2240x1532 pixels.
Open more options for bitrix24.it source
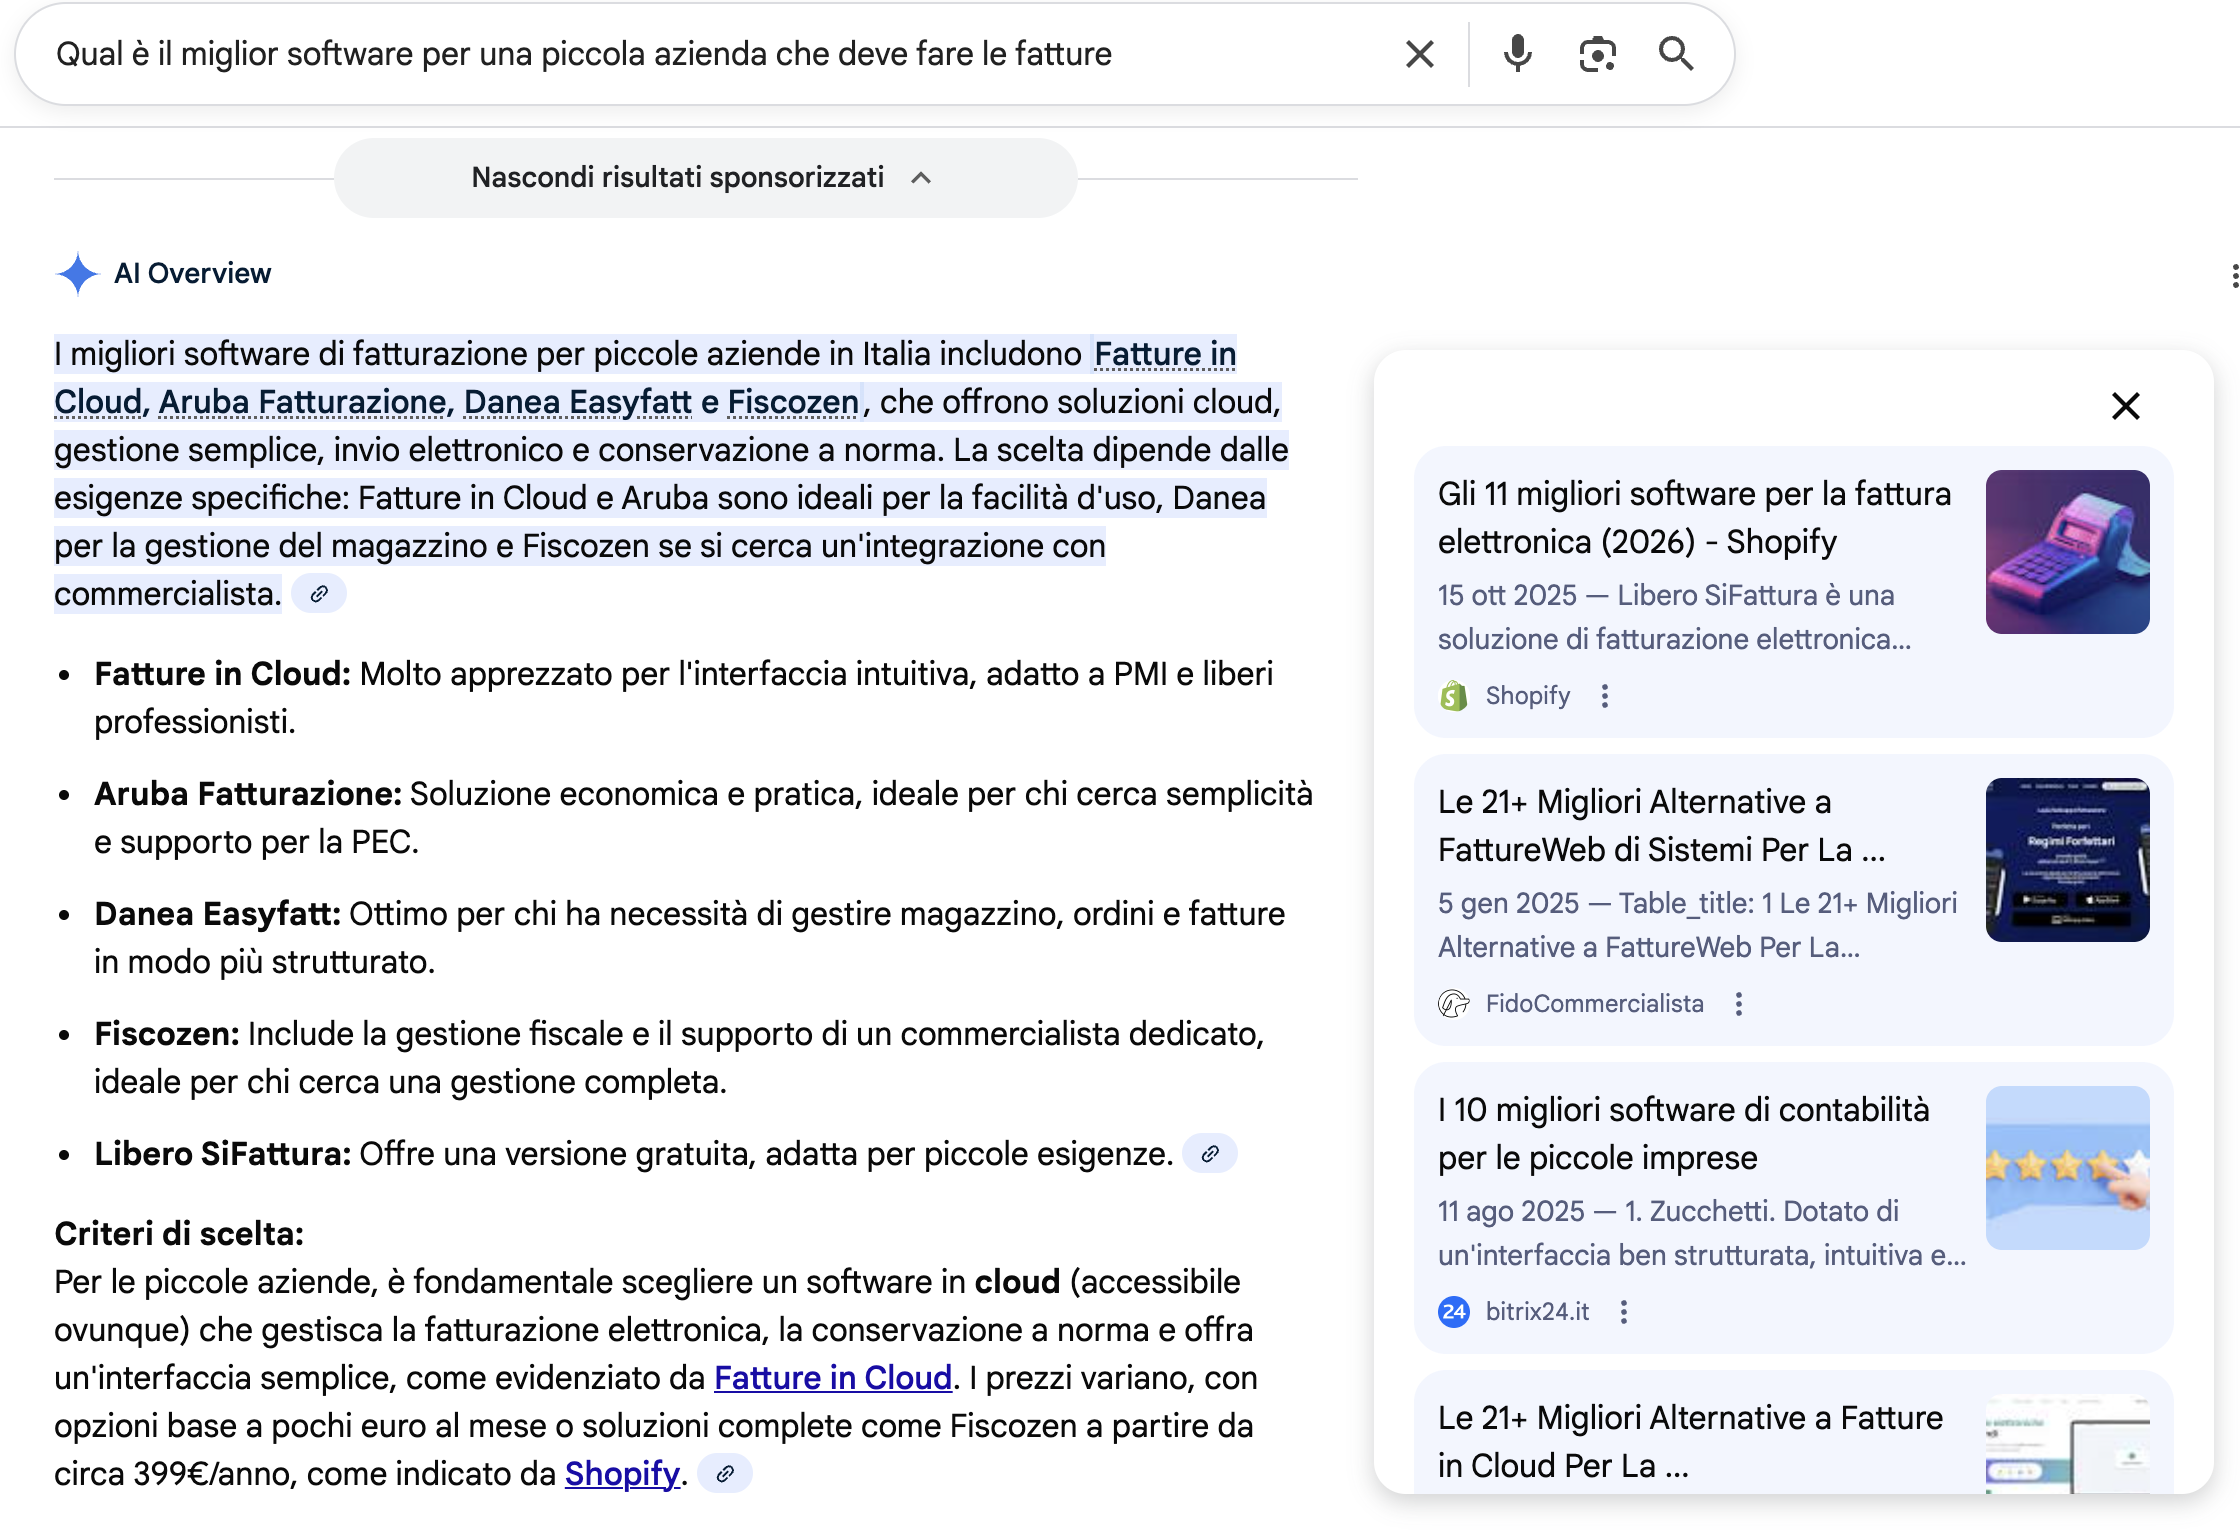[1624, 1312]
